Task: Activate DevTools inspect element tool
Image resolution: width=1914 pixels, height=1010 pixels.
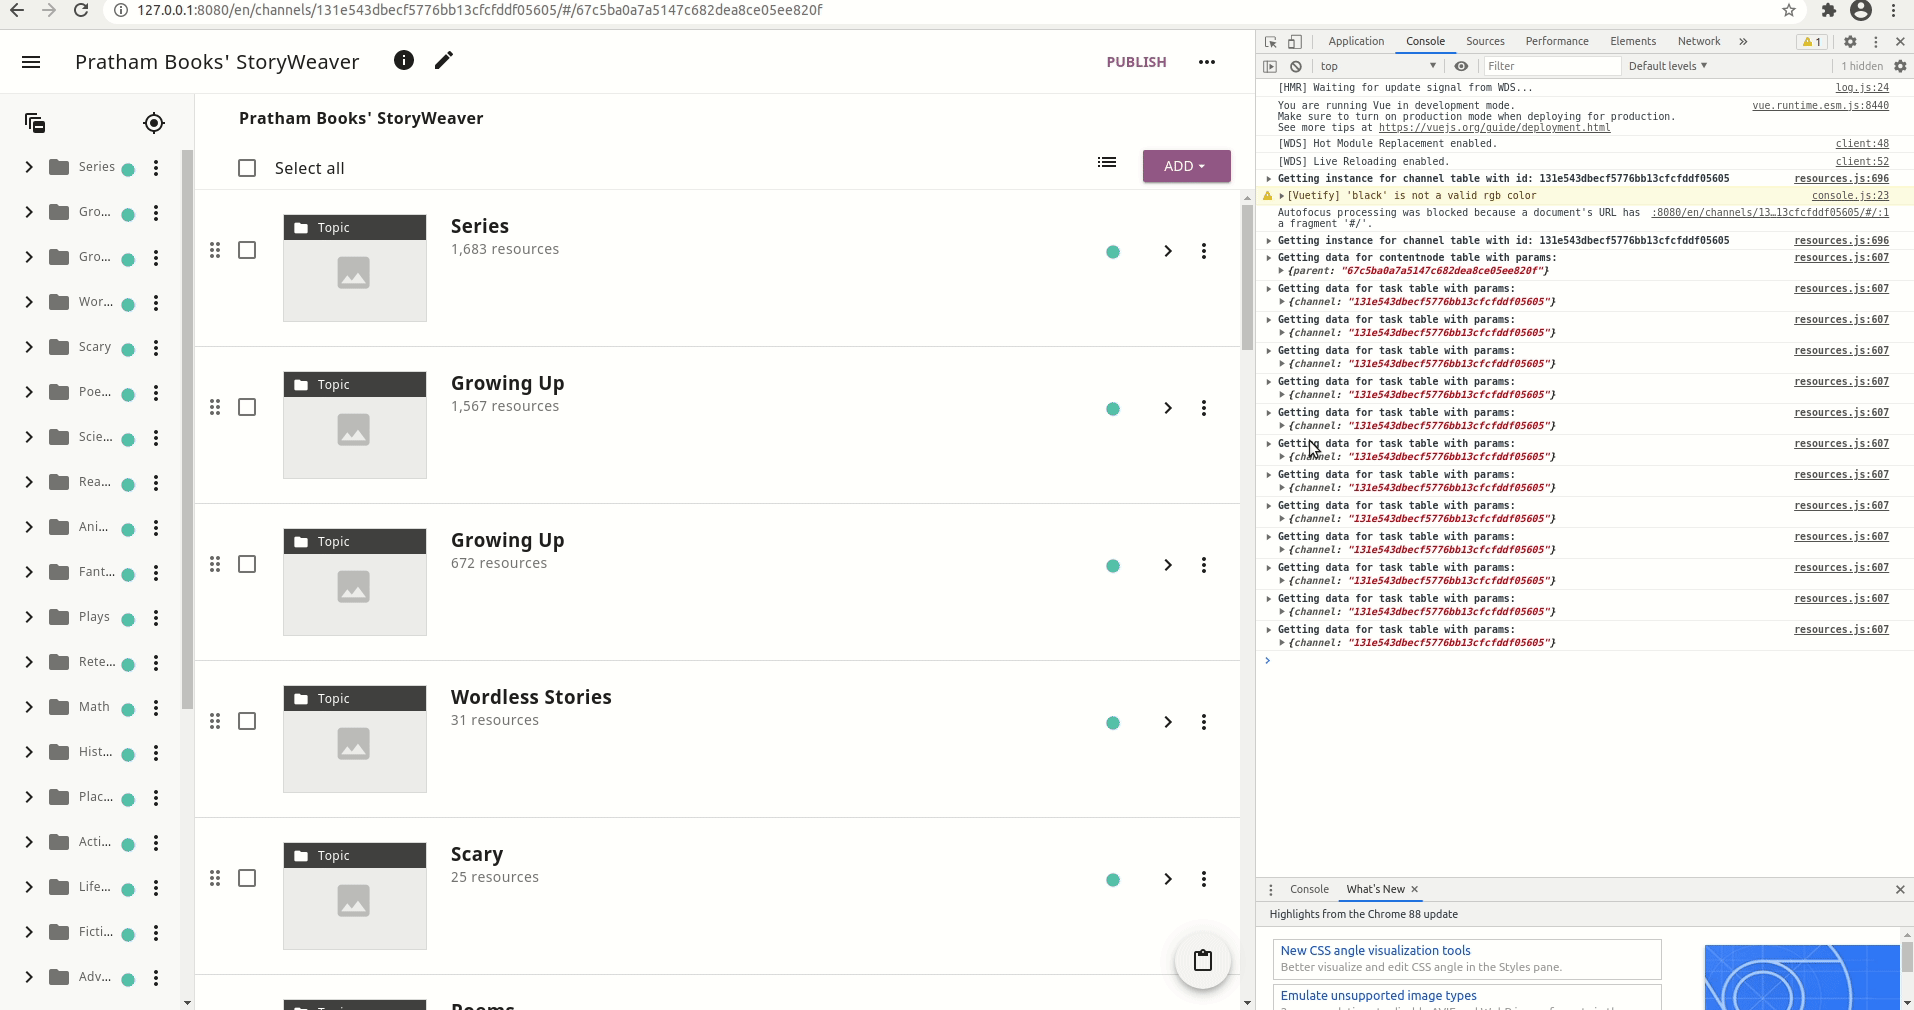Action: [1271, 42]
